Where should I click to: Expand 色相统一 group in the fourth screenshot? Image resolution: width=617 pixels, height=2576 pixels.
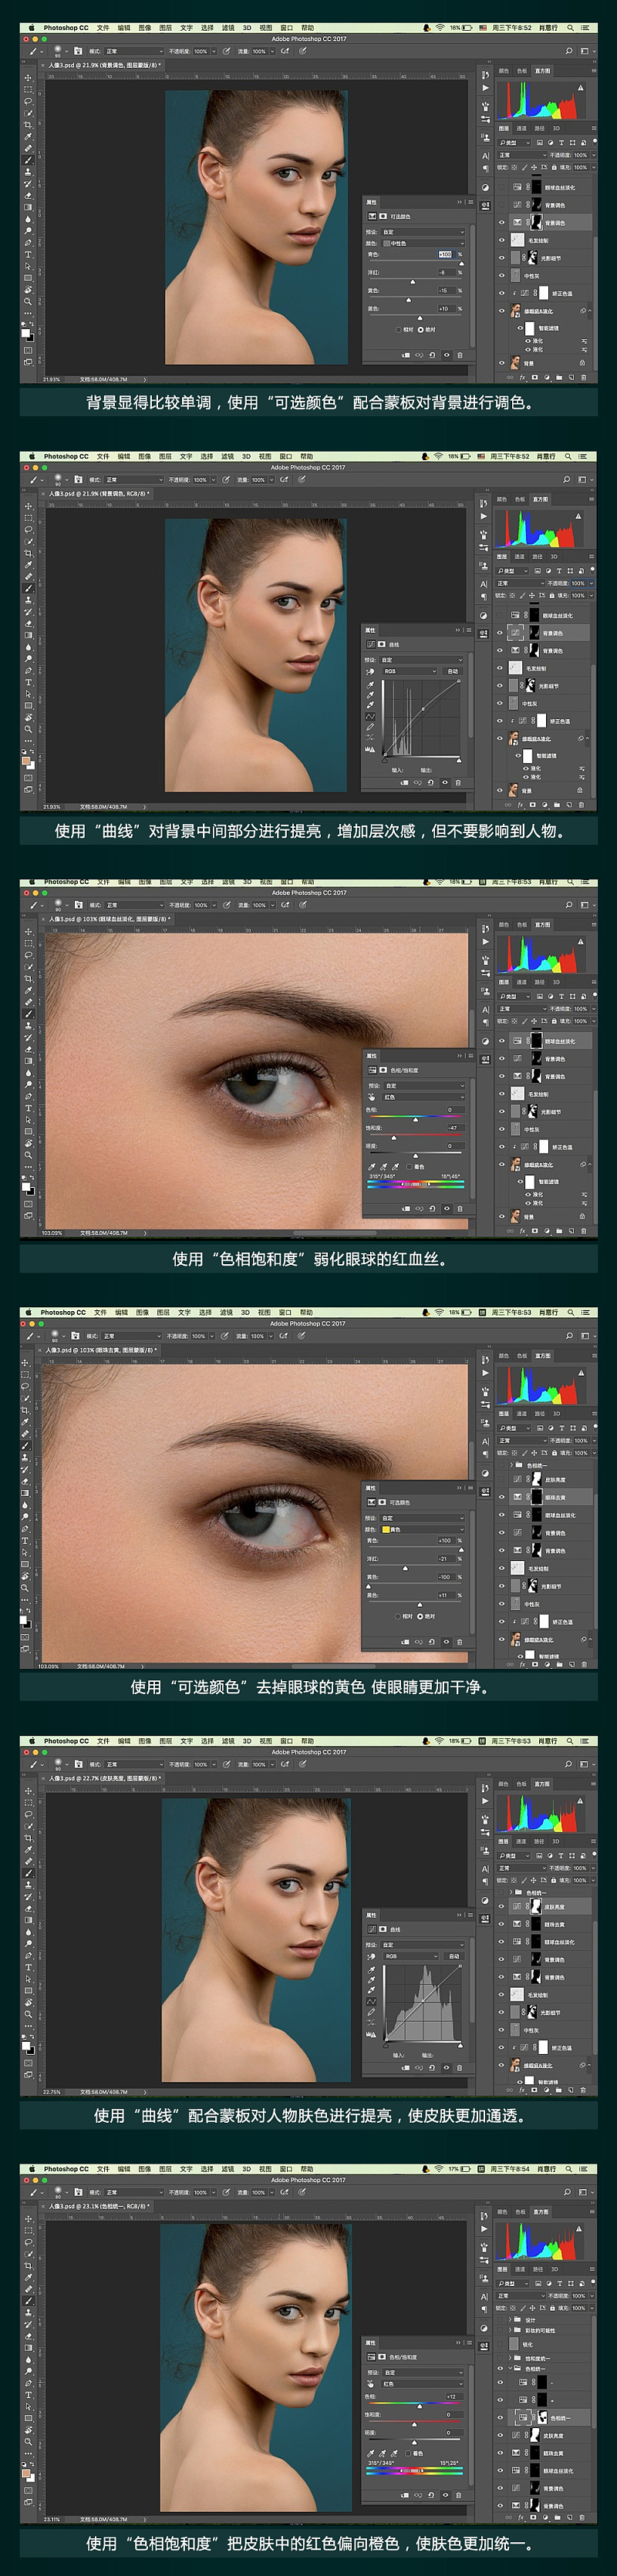pyautogui.click(x=511, y=1465)
